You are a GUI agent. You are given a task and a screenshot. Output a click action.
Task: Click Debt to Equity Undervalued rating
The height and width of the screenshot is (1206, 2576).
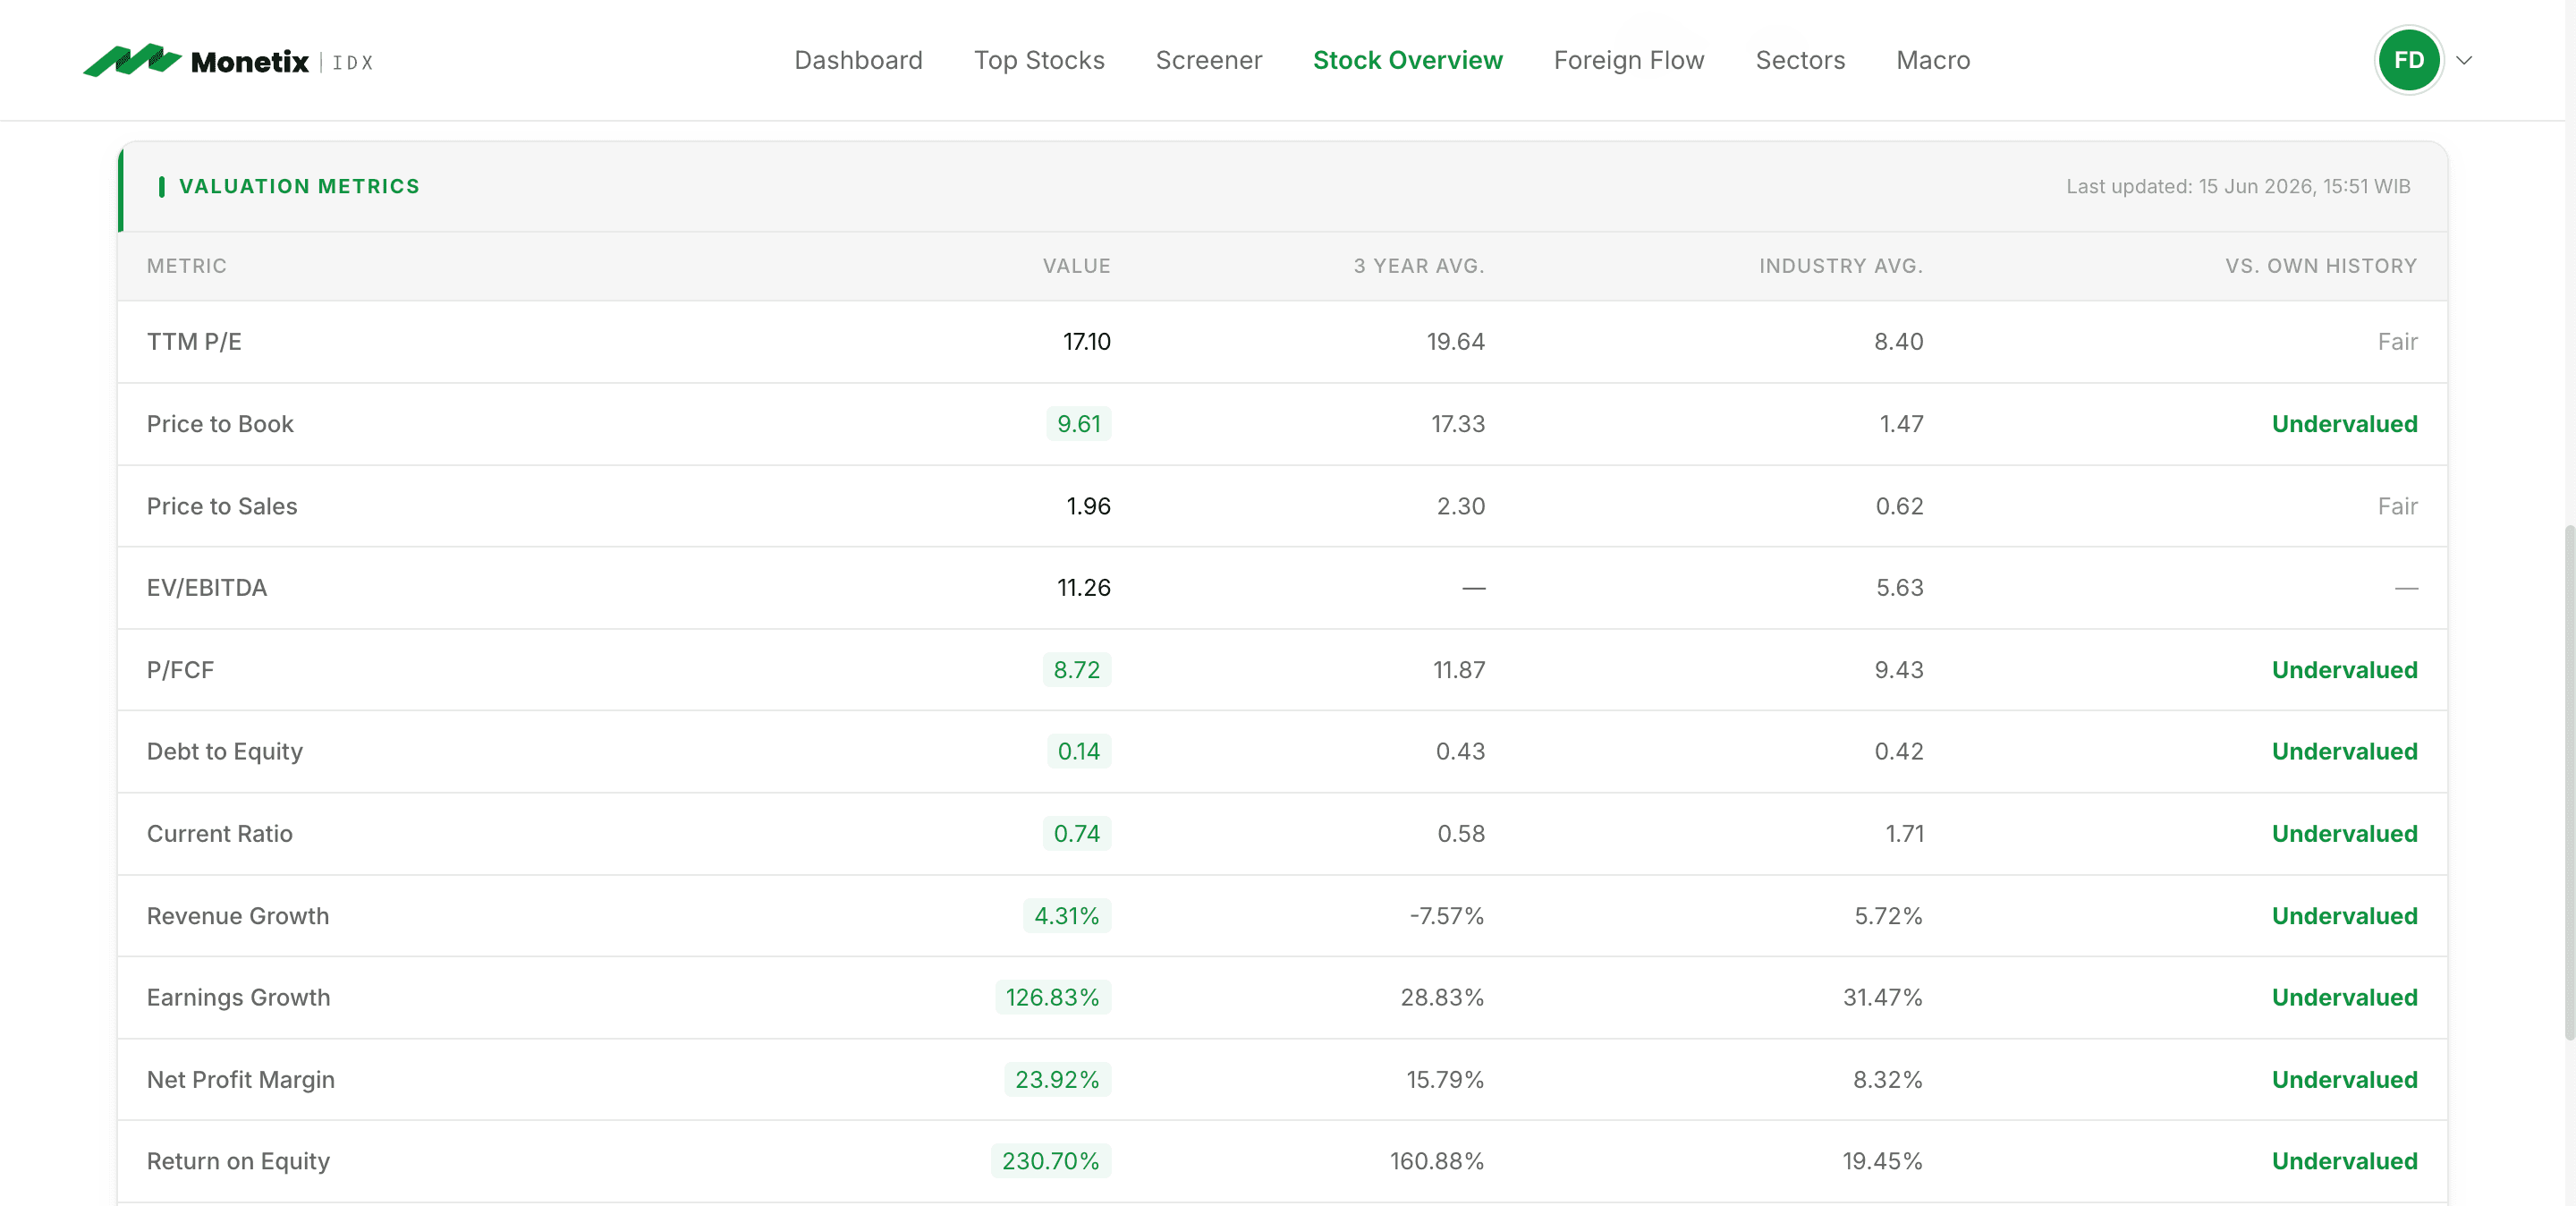coord(2344,752)
